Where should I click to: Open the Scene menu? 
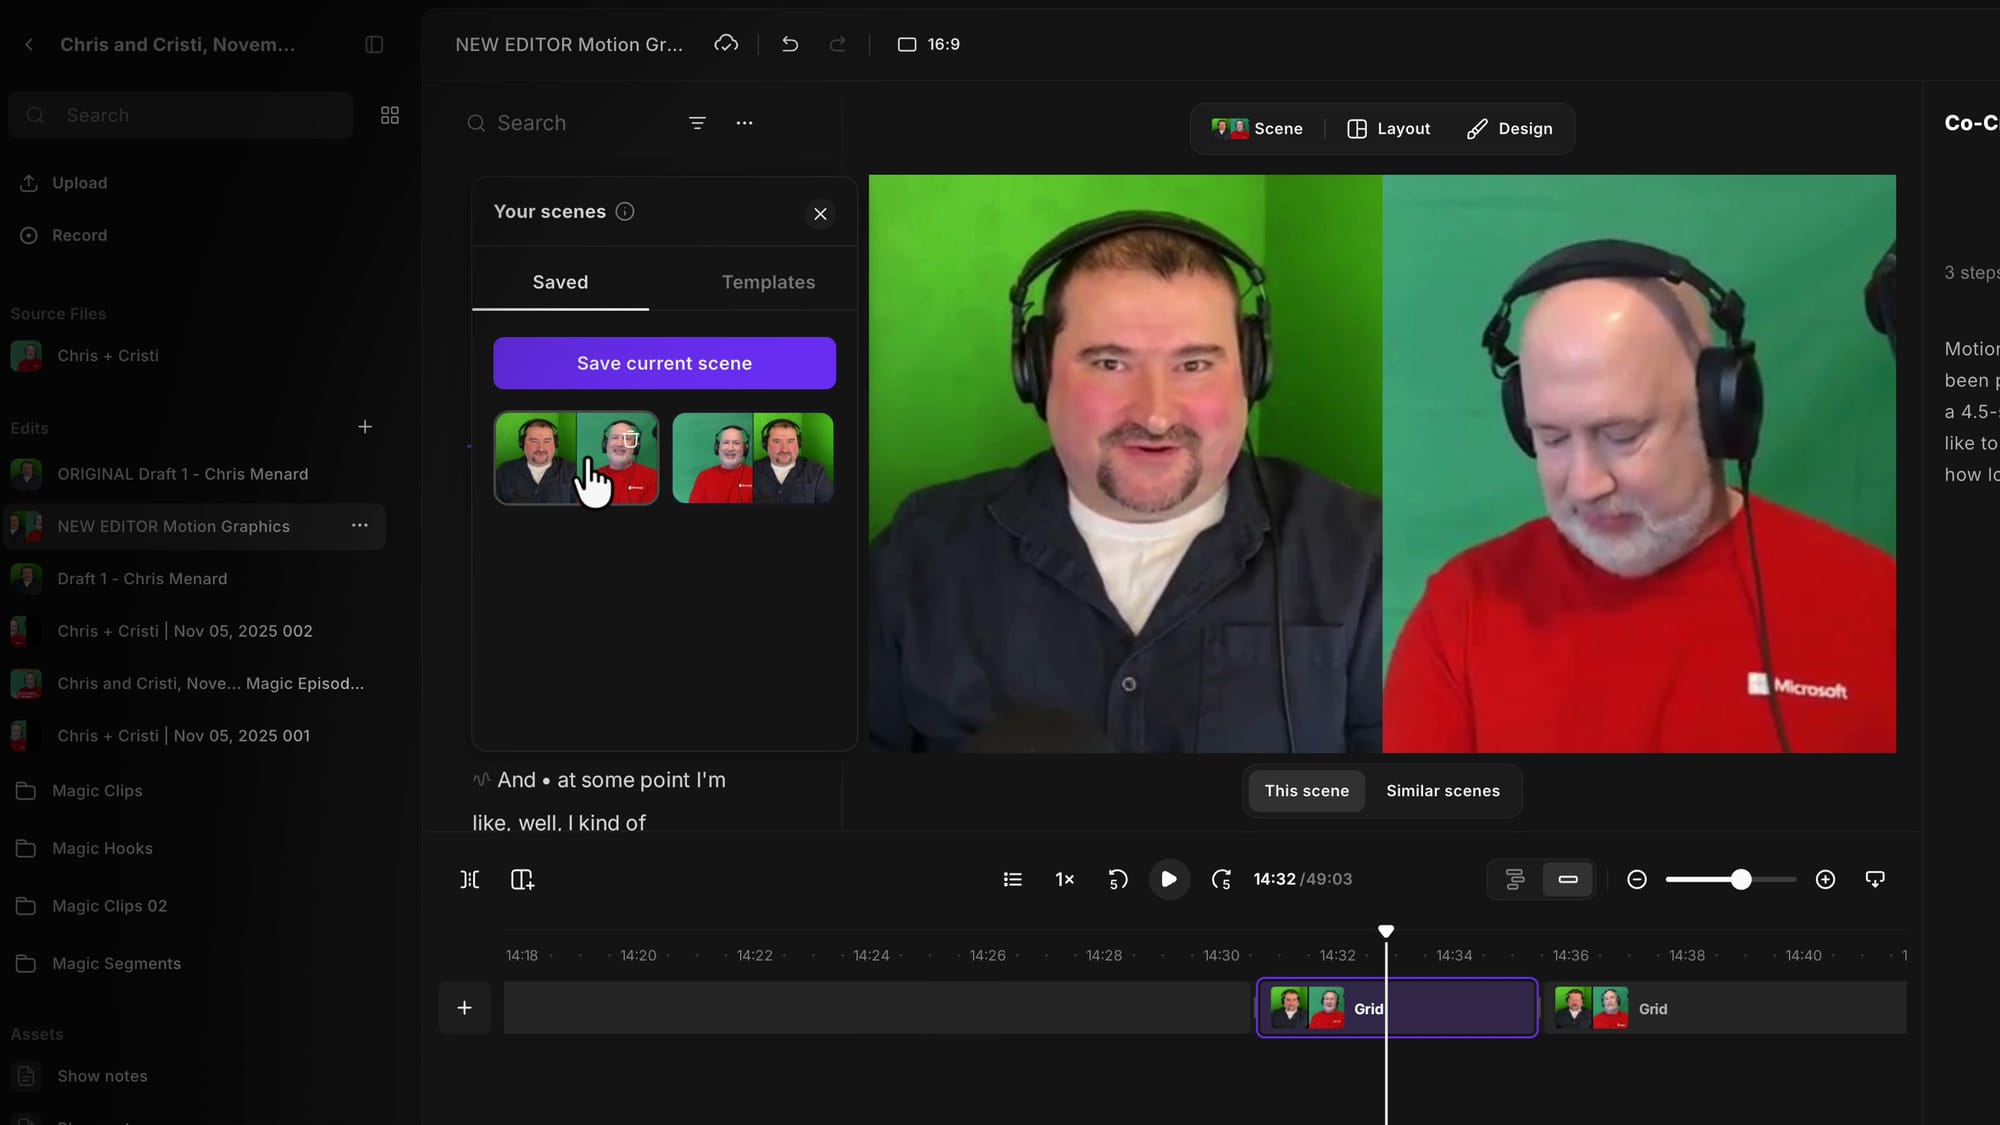(1257, 128)
